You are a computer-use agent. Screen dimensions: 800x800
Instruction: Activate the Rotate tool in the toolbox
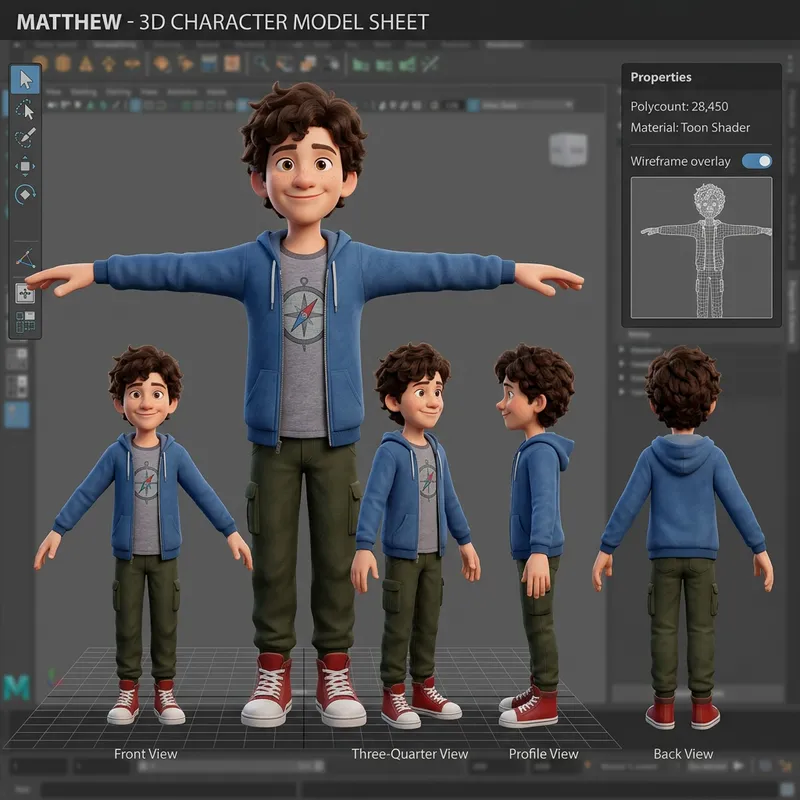pos(25,194)
